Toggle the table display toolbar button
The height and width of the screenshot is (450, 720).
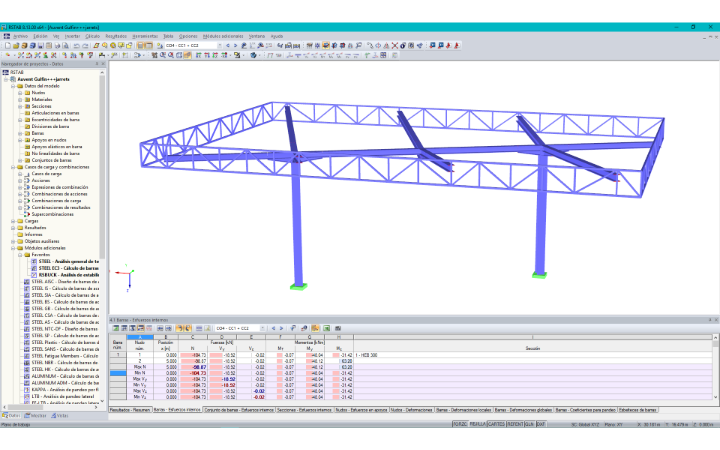point(149,45)
